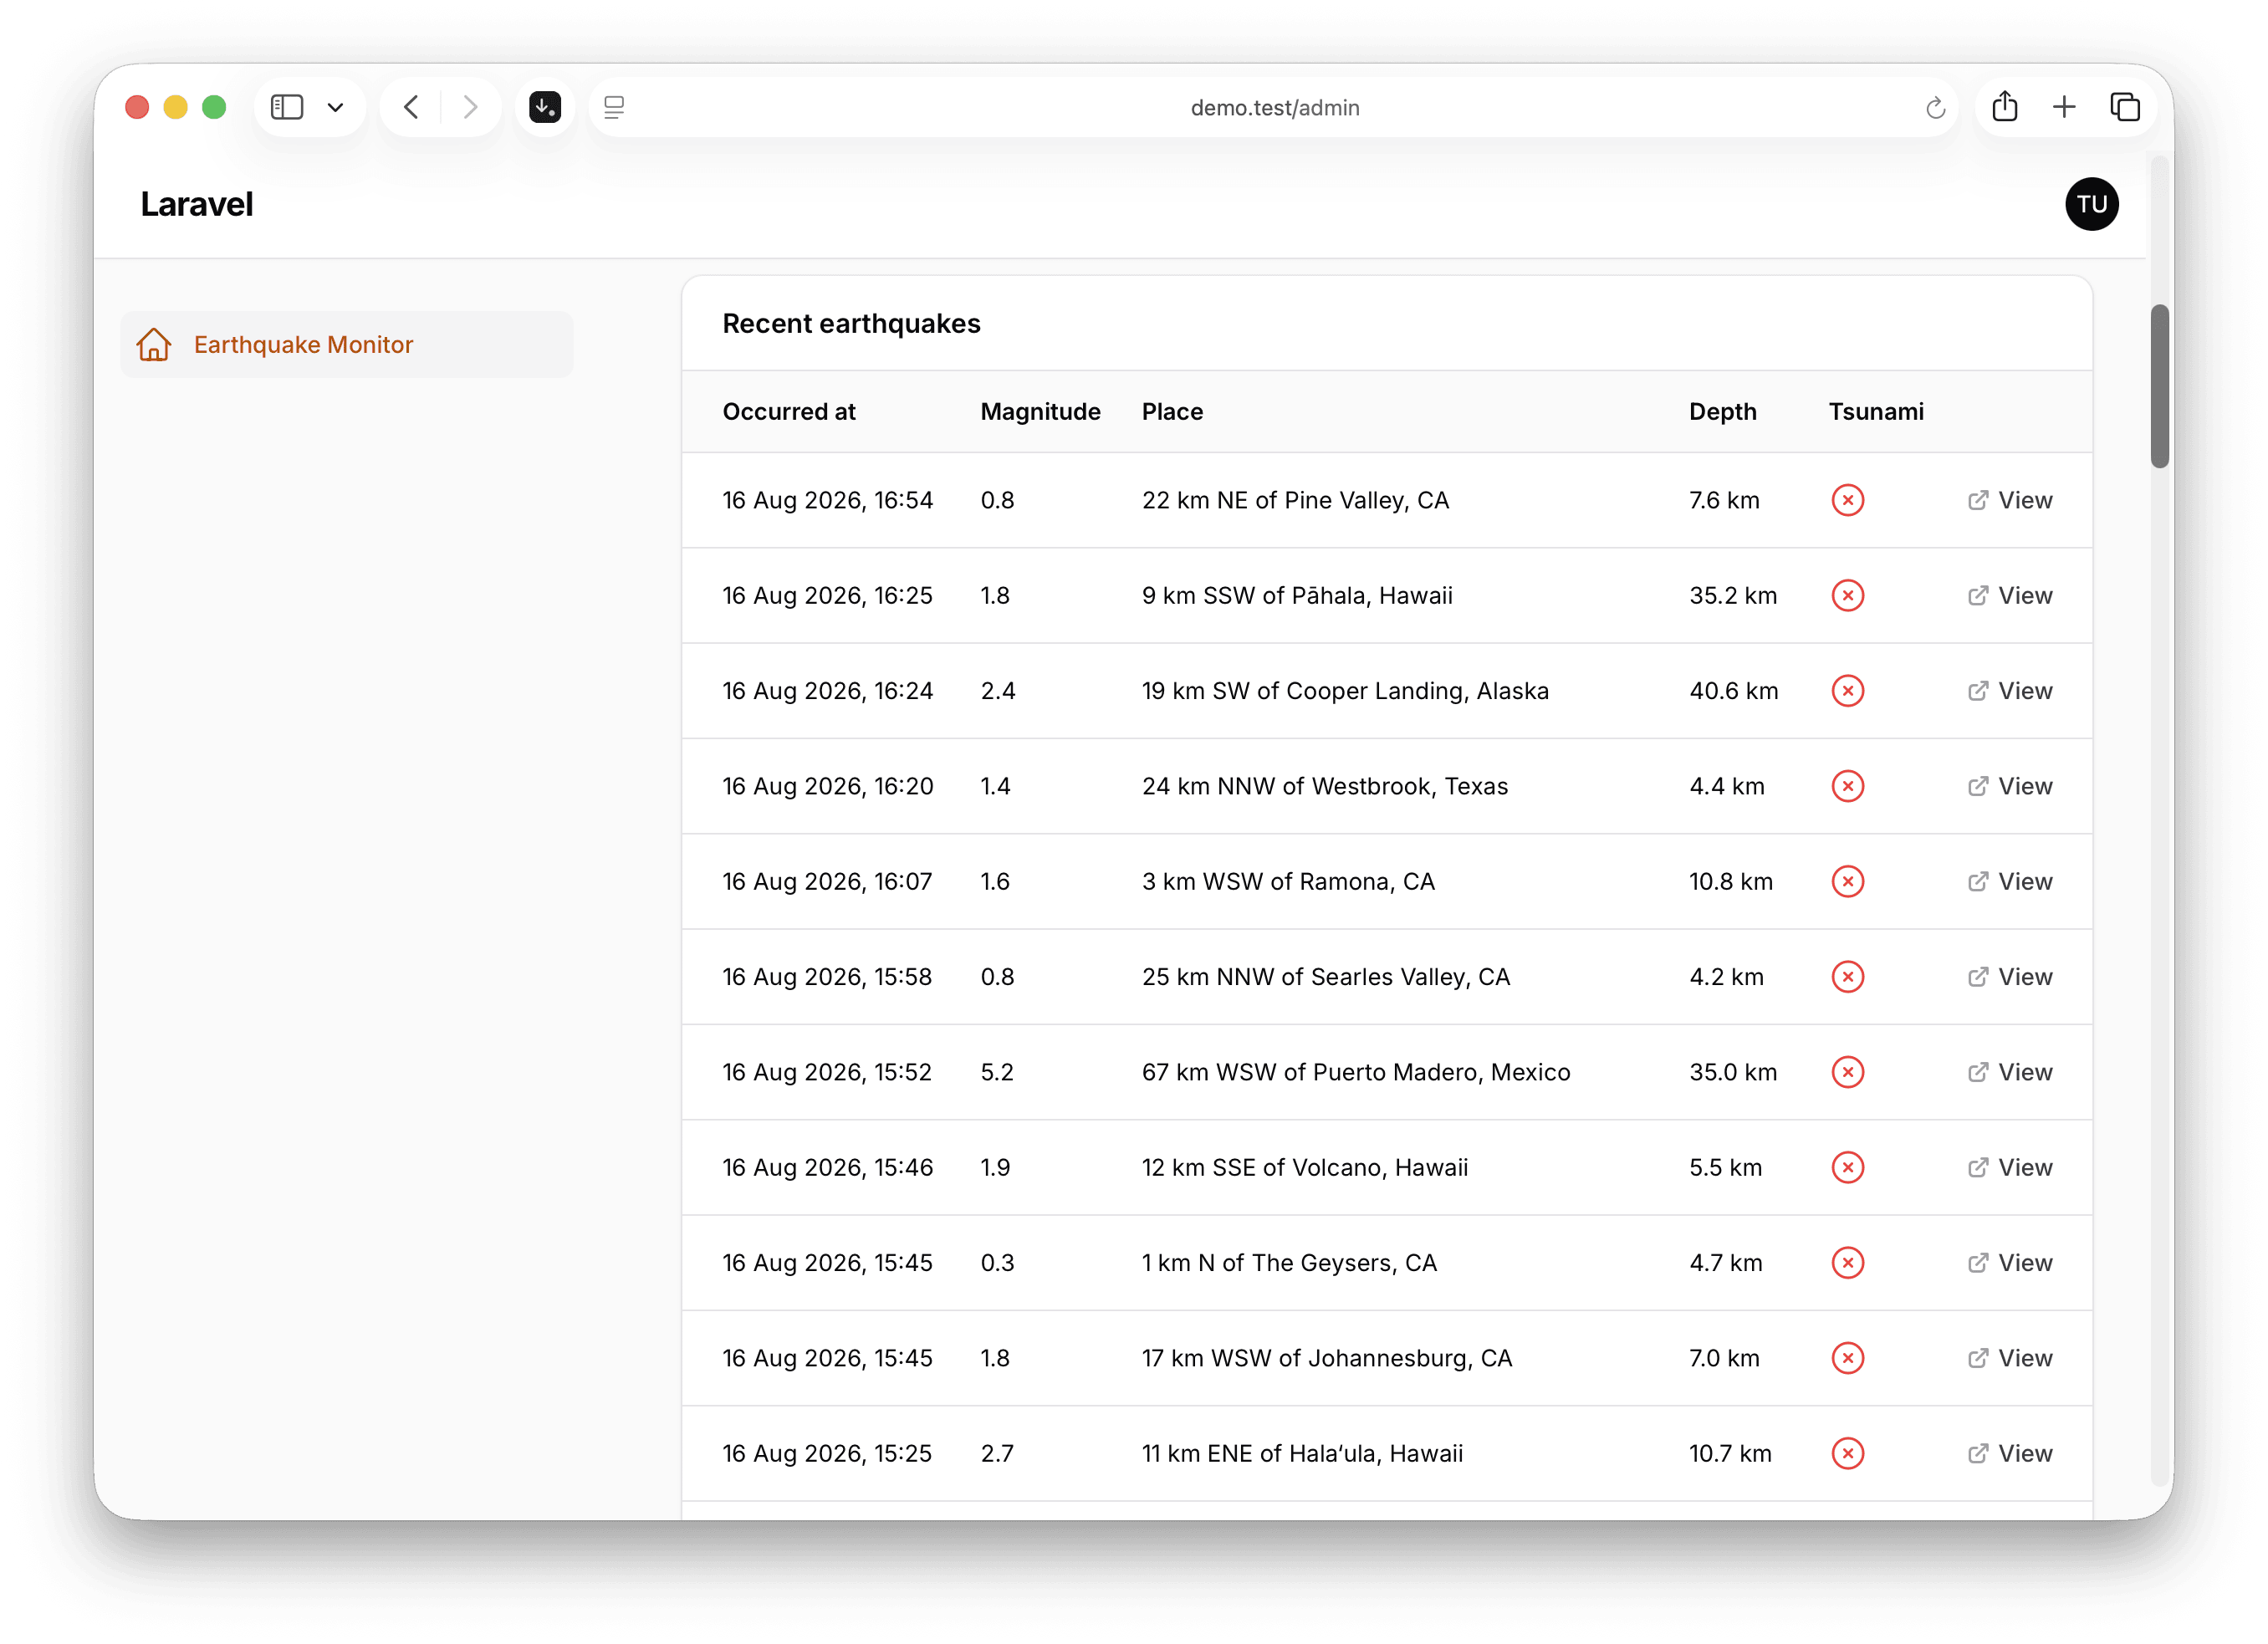This screenshot has height=1644, width=2268.
Task: Click the page vertical scrollbar thumb
Action: click(x=2160, y=386)
